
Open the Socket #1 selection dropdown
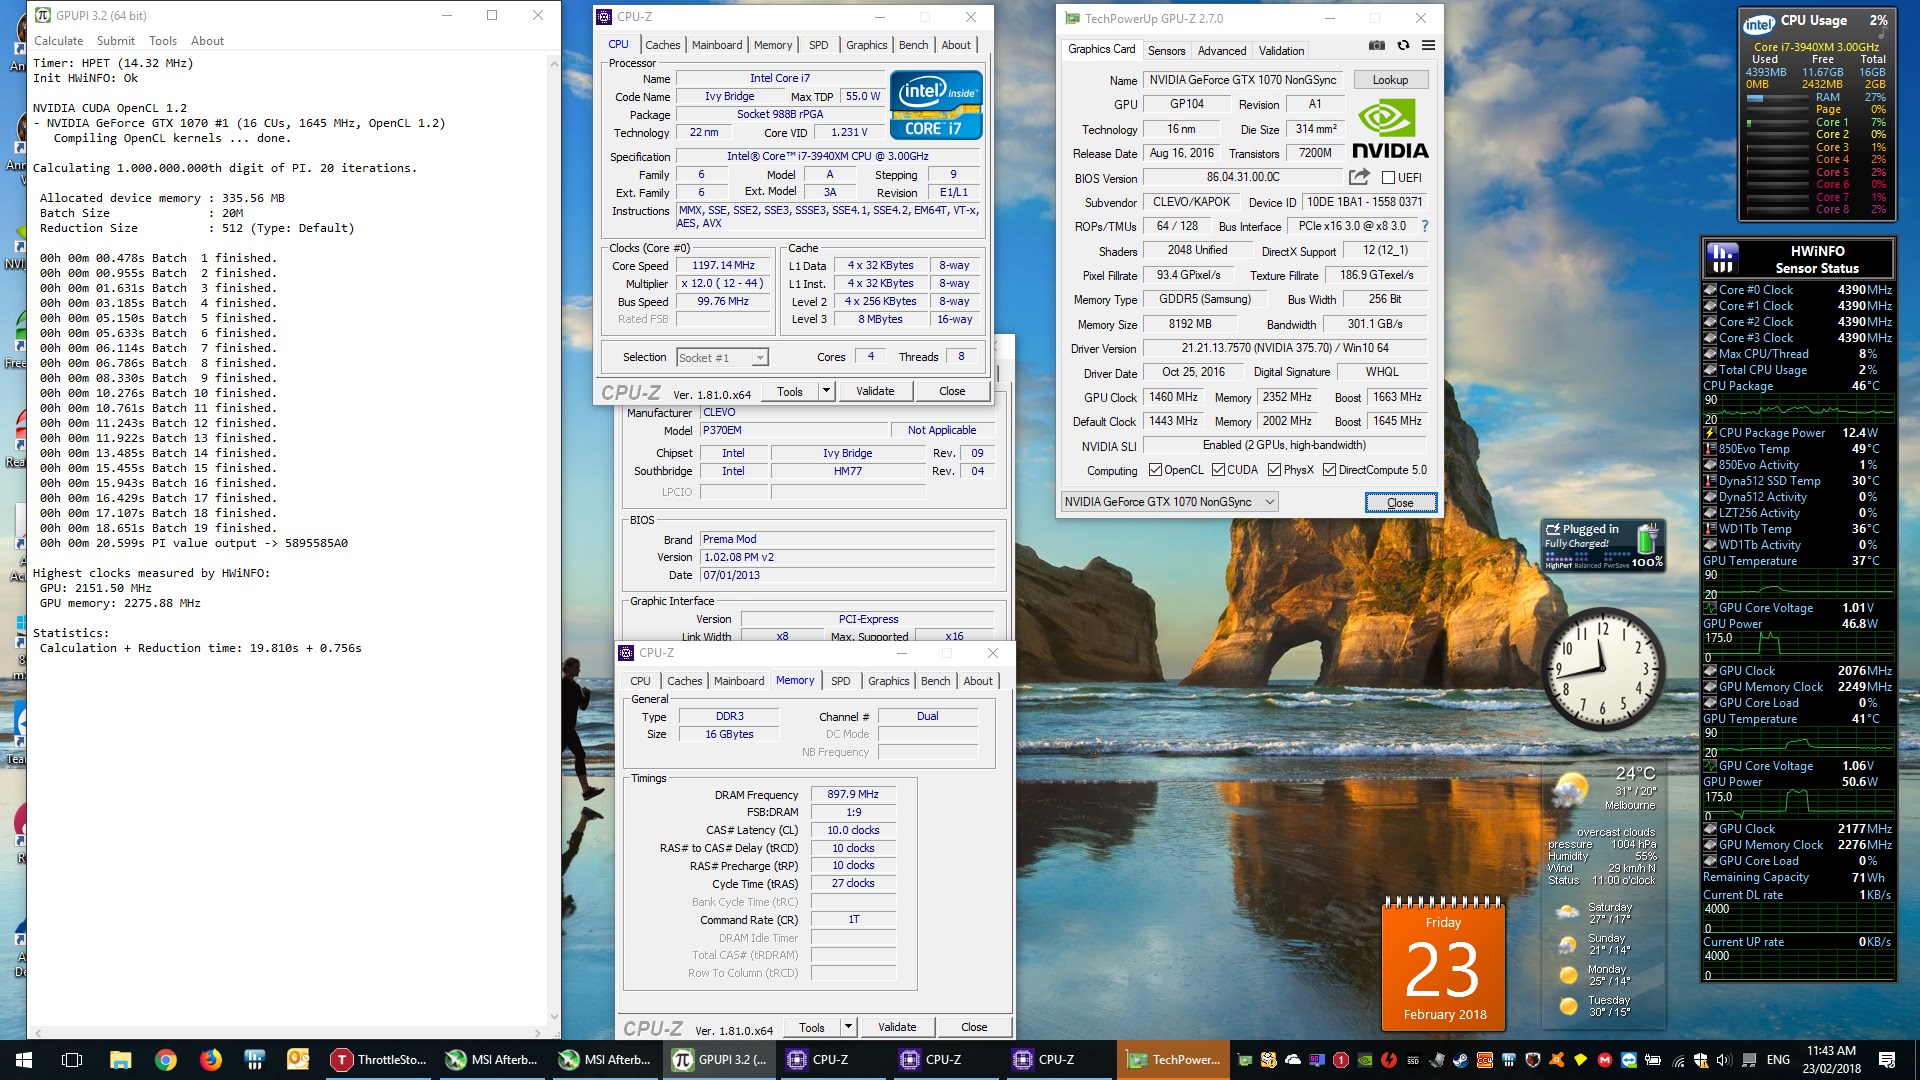click(x=722, y=357)
